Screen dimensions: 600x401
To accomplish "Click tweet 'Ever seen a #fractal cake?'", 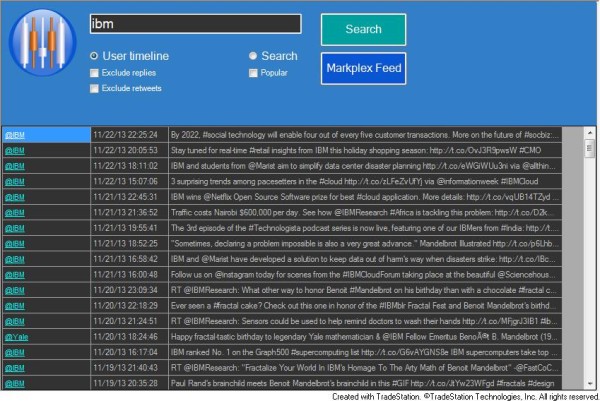I will pos(365,305).
